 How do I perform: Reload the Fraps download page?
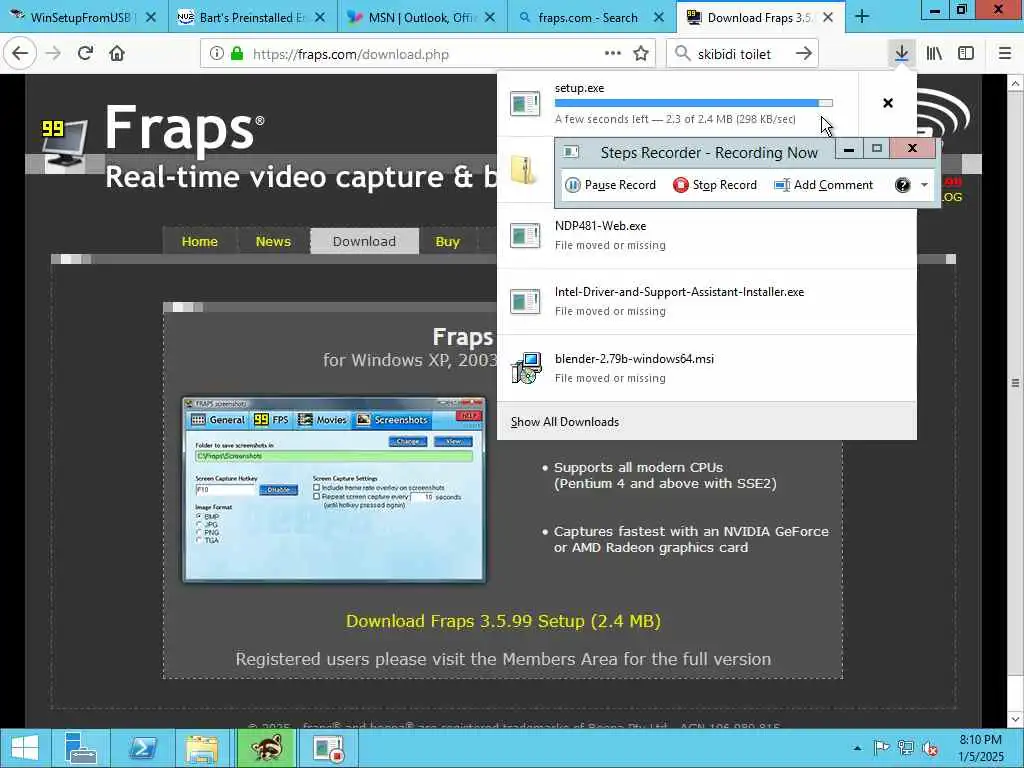pyautogui.click(x=85, y=54)
